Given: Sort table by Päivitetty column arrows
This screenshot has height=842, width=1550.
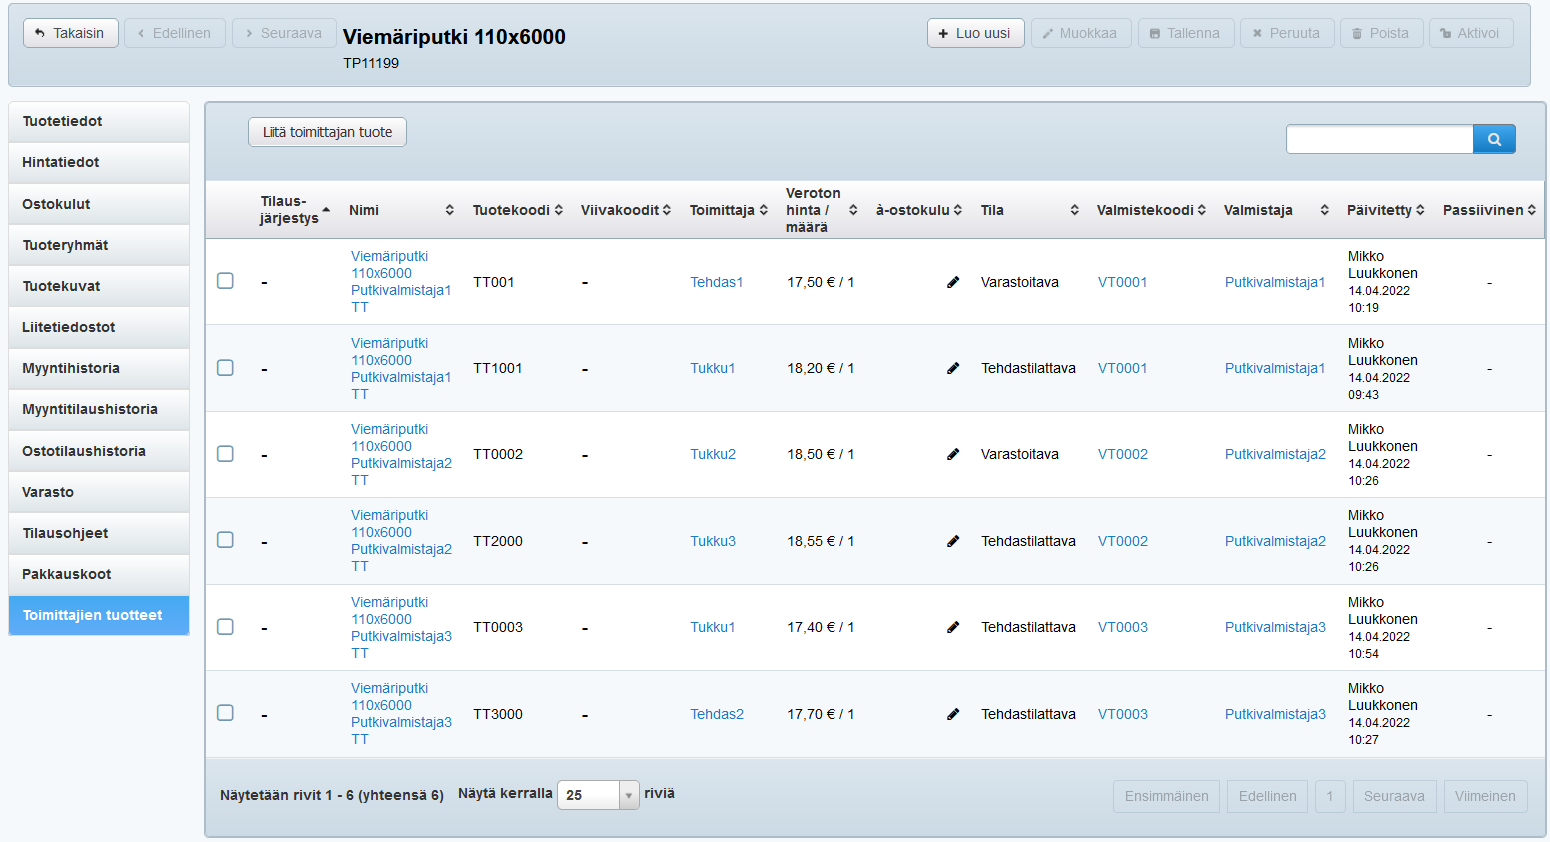Looking at the screenshot, I should (1420, 210).
